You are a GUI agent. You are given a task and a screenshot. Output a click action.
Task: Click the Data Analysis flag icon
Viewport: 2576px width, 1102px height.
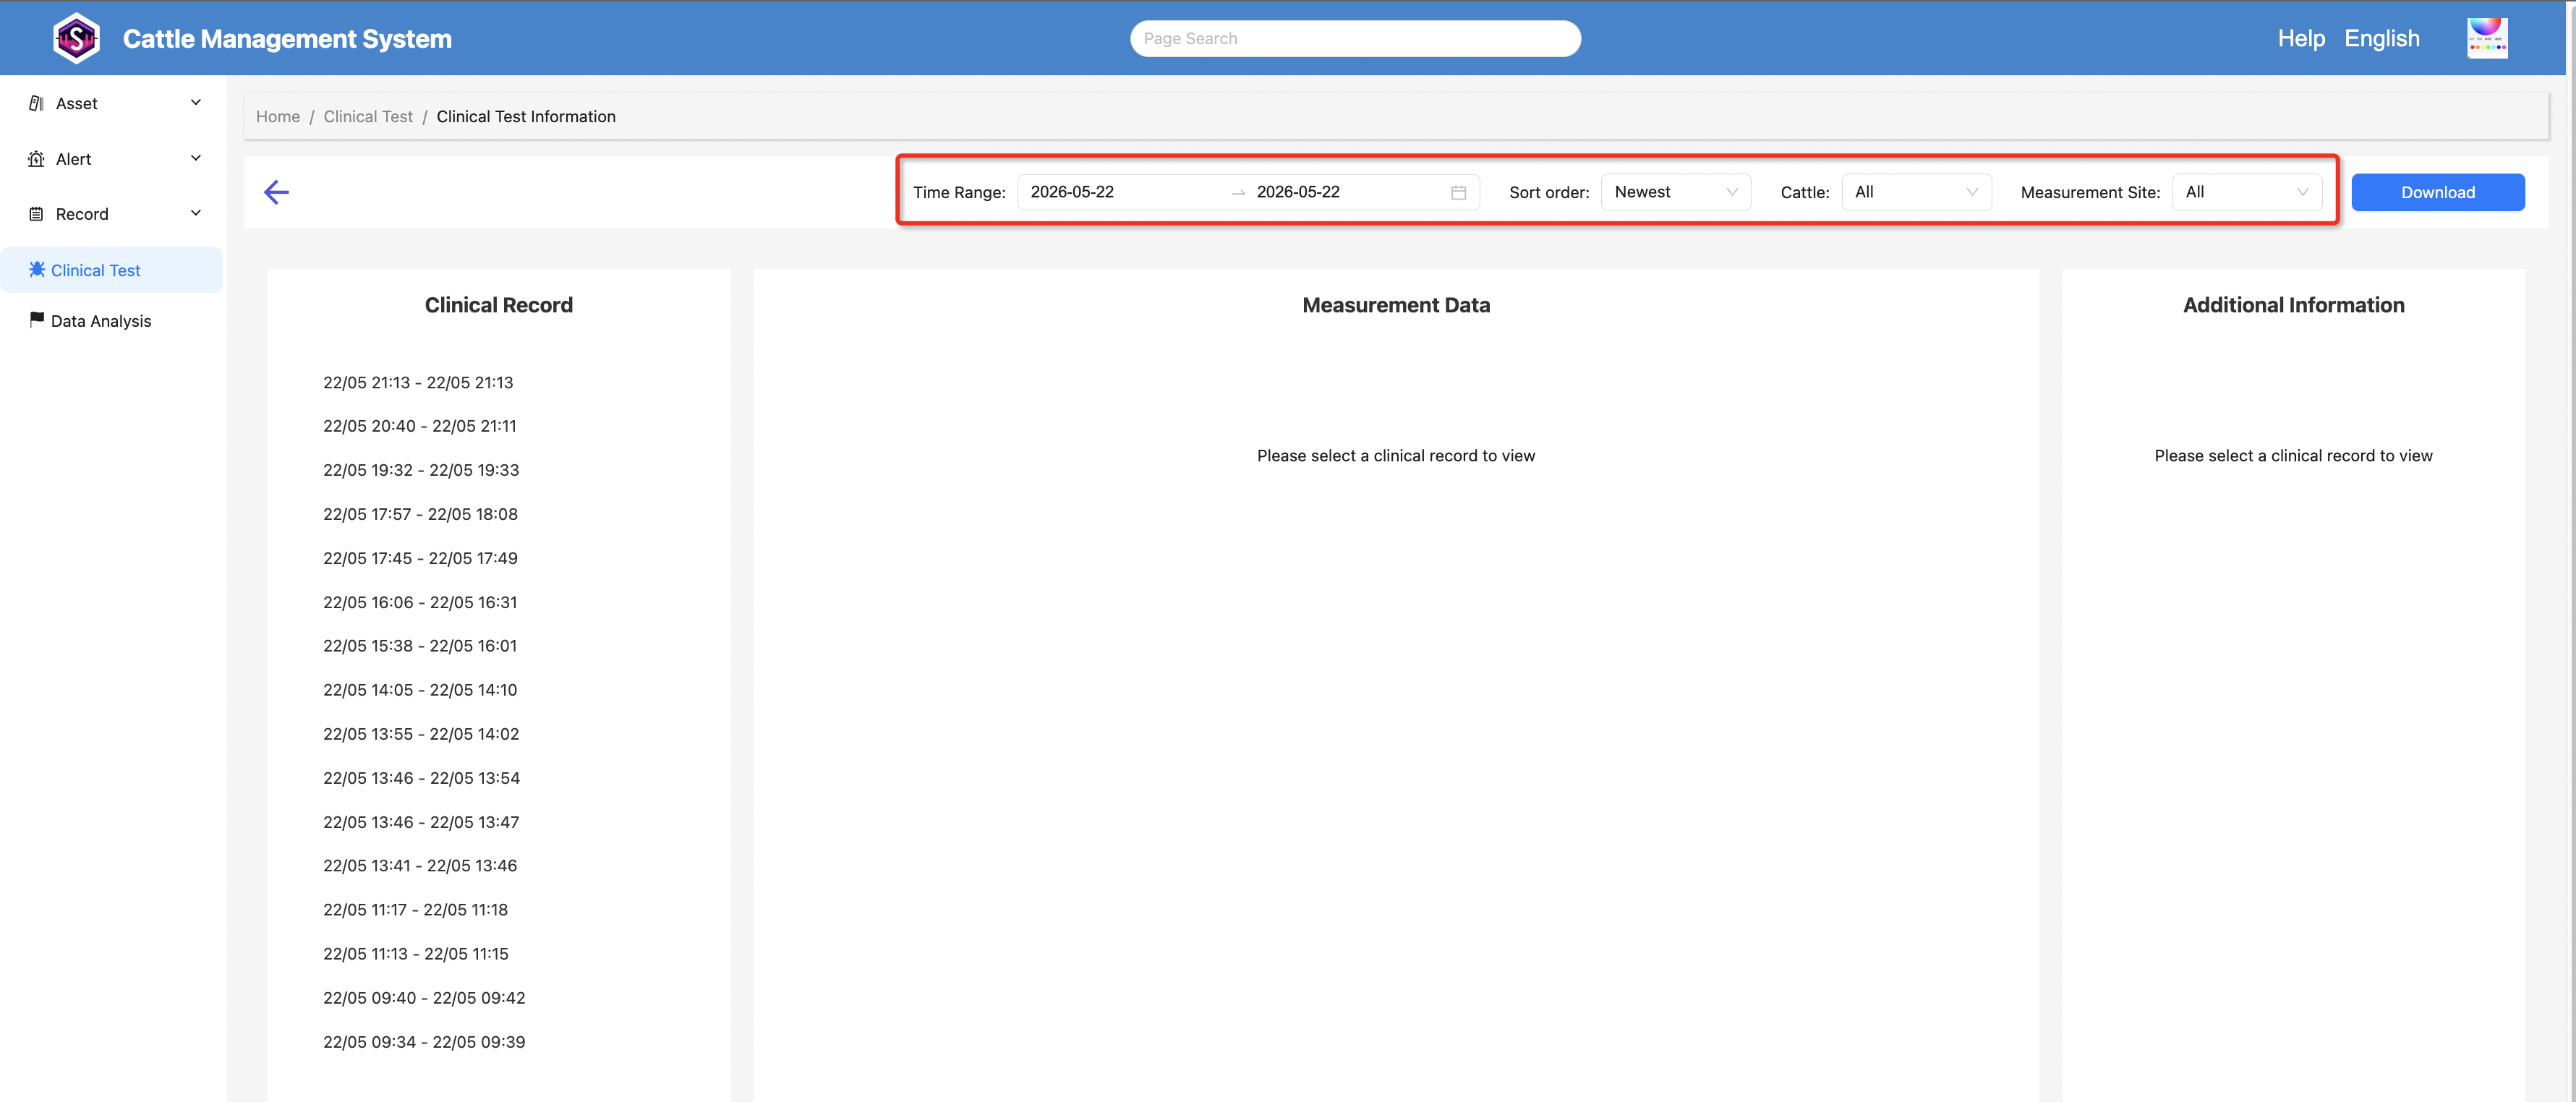[37, 320]
